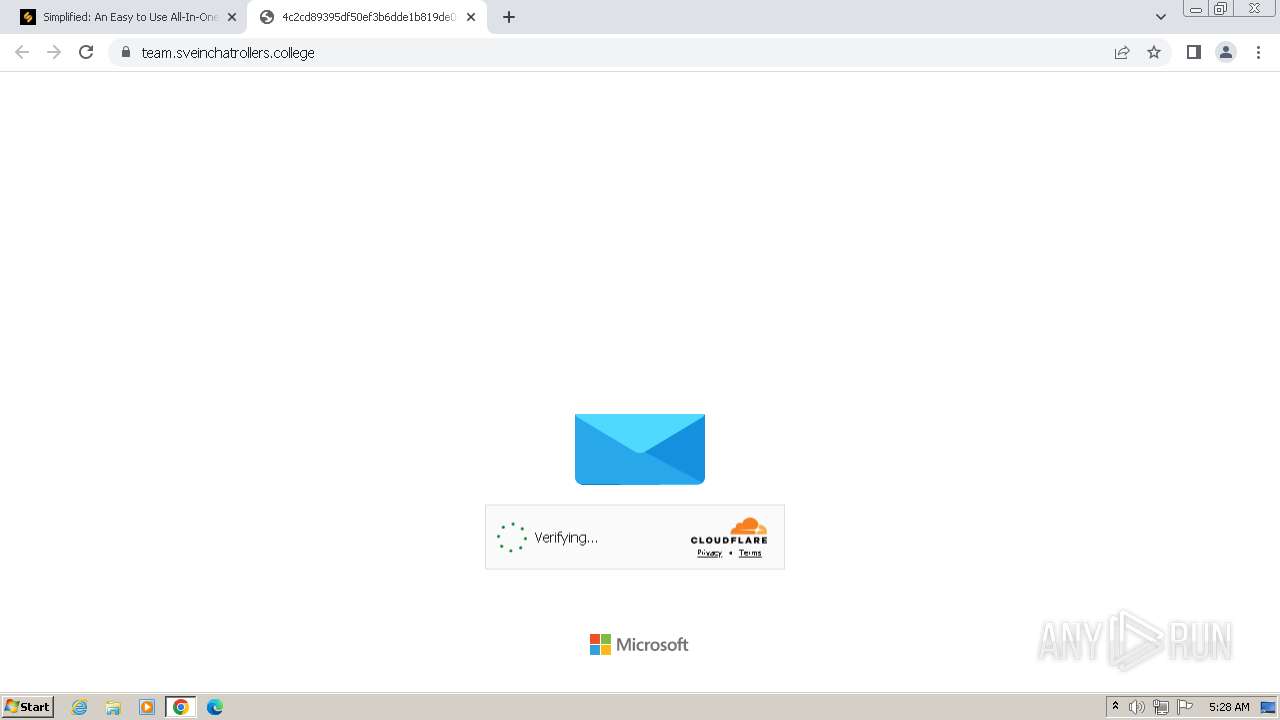Launch Microsoft Edge from taskbar

[x=215, y=707]
